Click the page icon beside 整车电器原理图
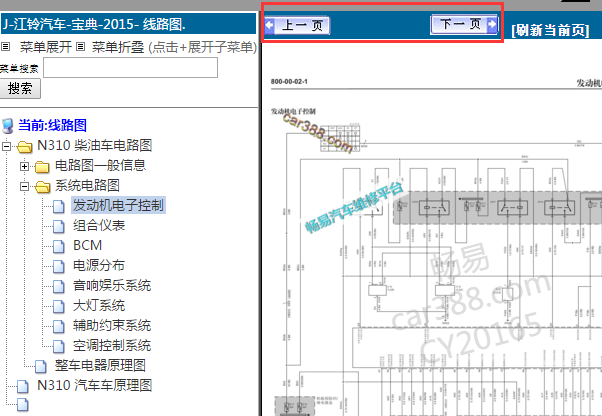 click(41, 366)
